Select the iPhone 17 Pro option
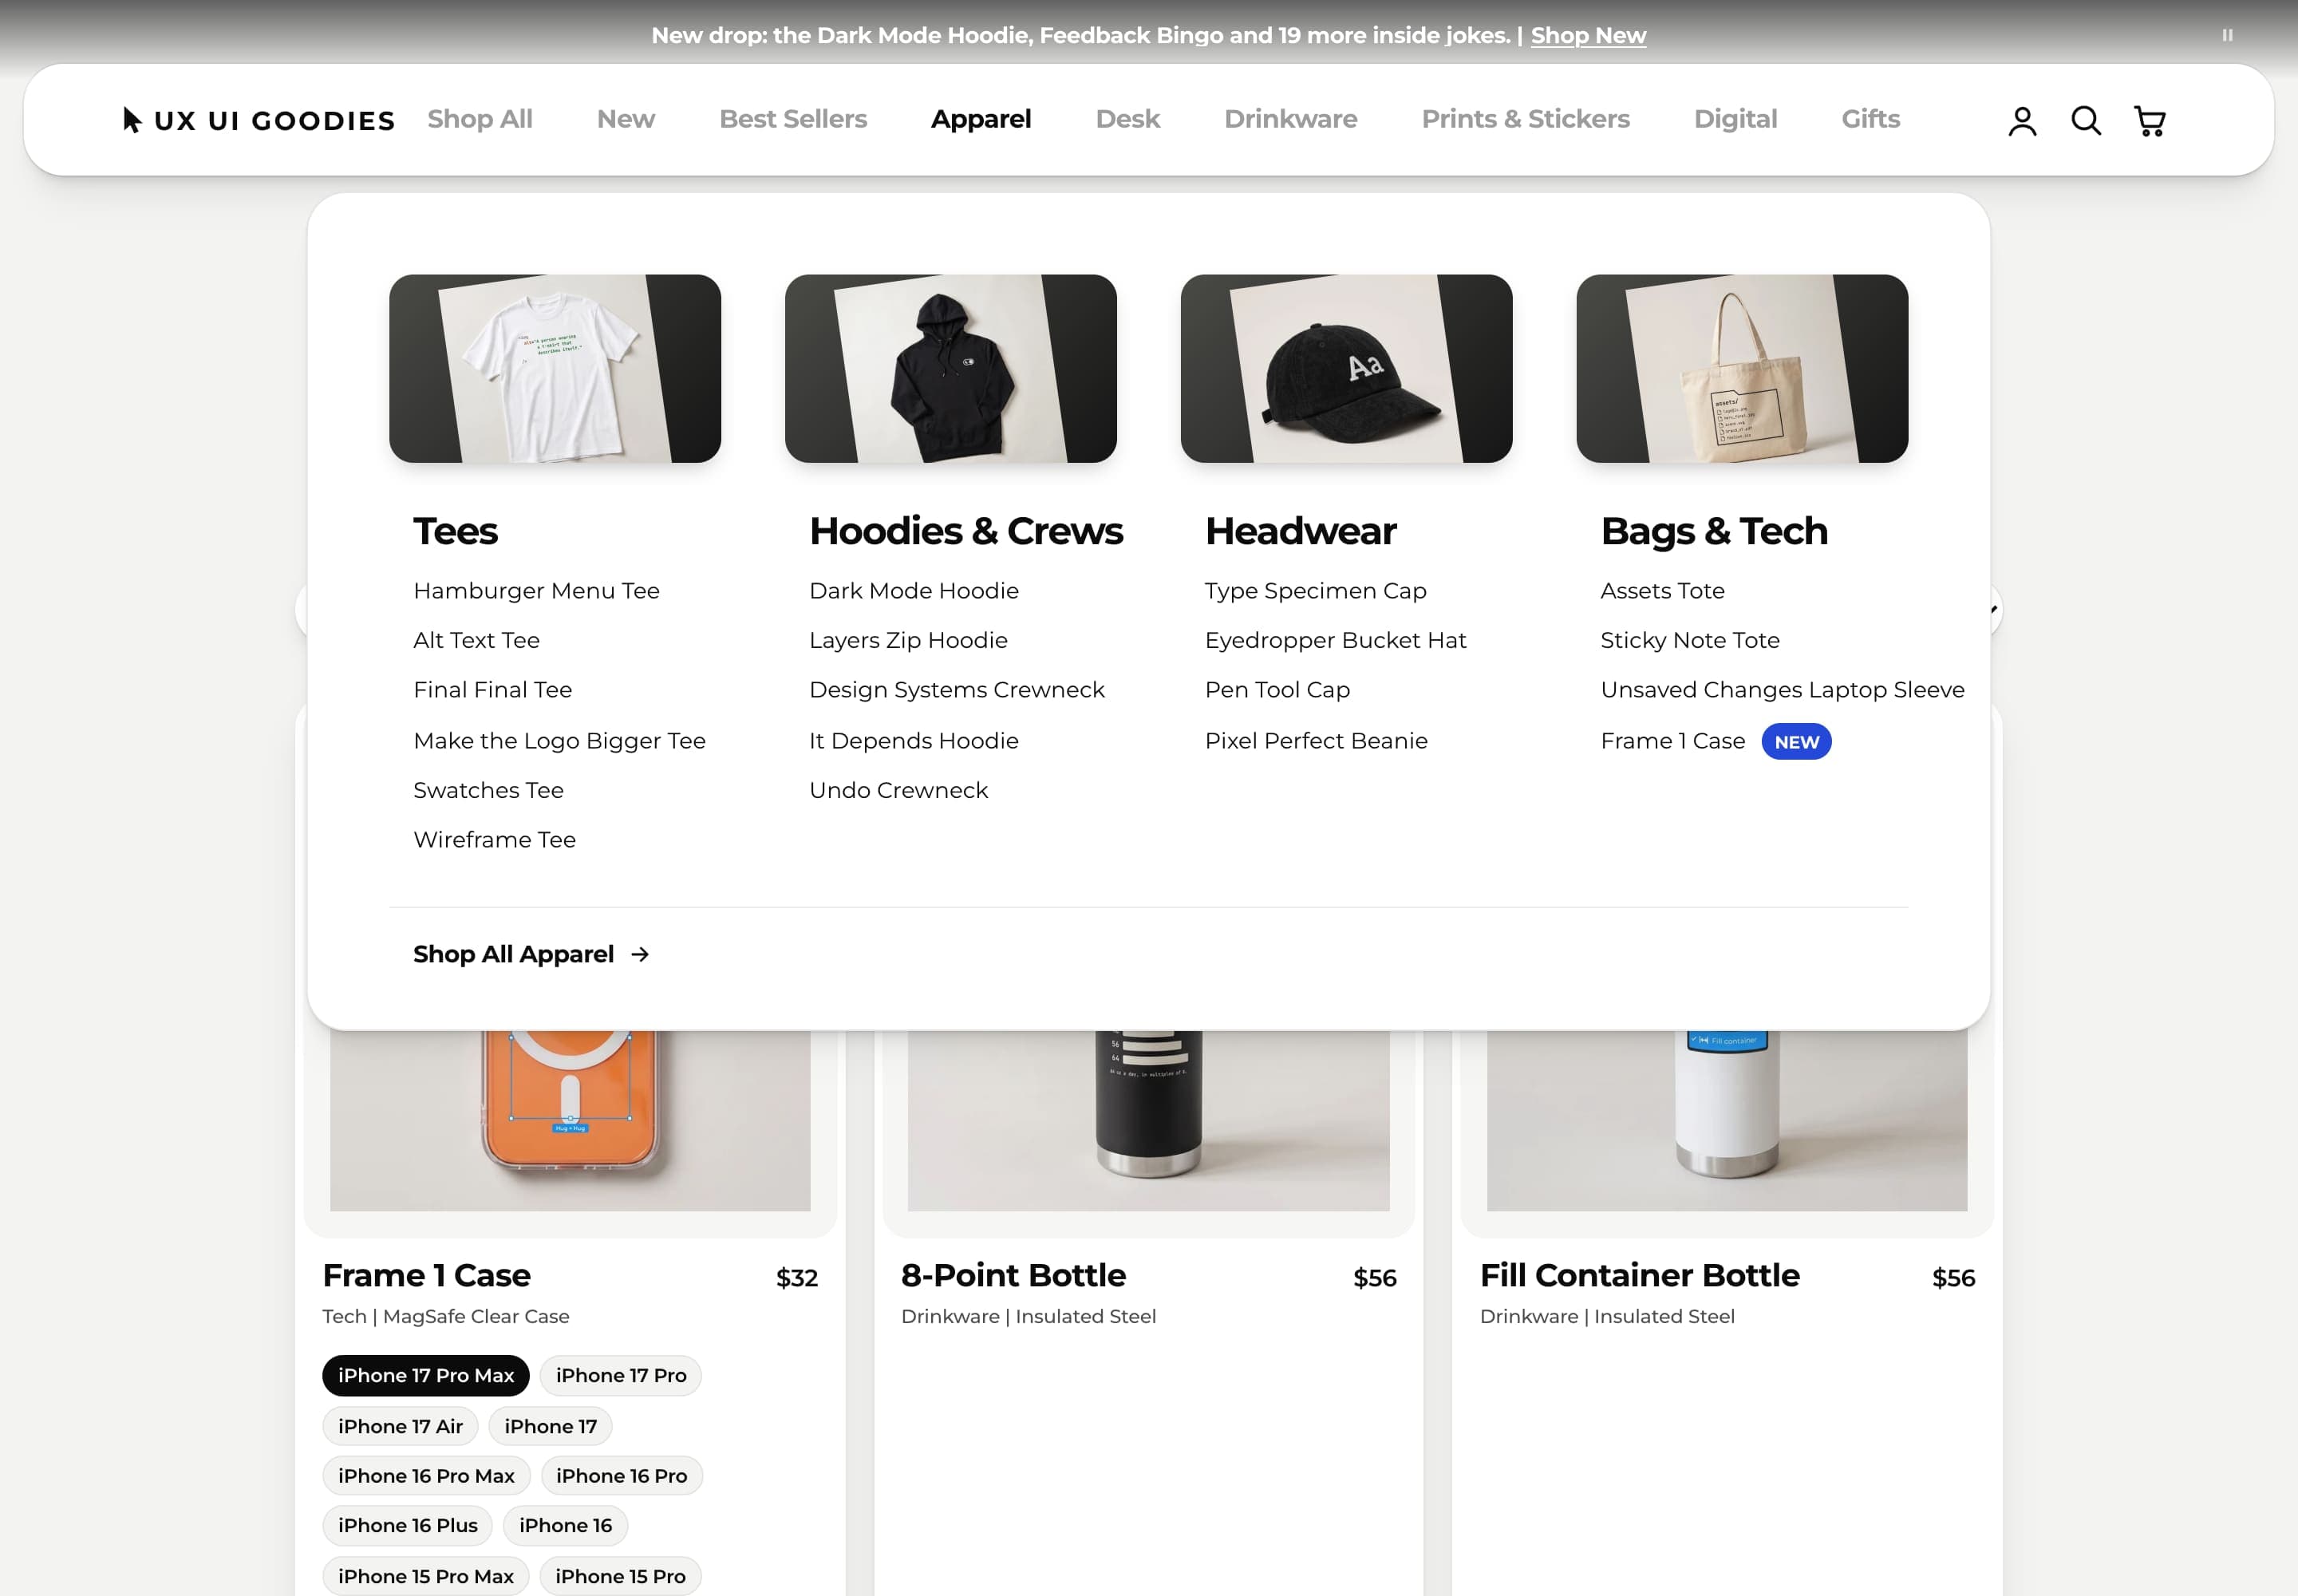Viewport: 2298px width, 1596px height. pyautogui.click(x=621, y=1375)
